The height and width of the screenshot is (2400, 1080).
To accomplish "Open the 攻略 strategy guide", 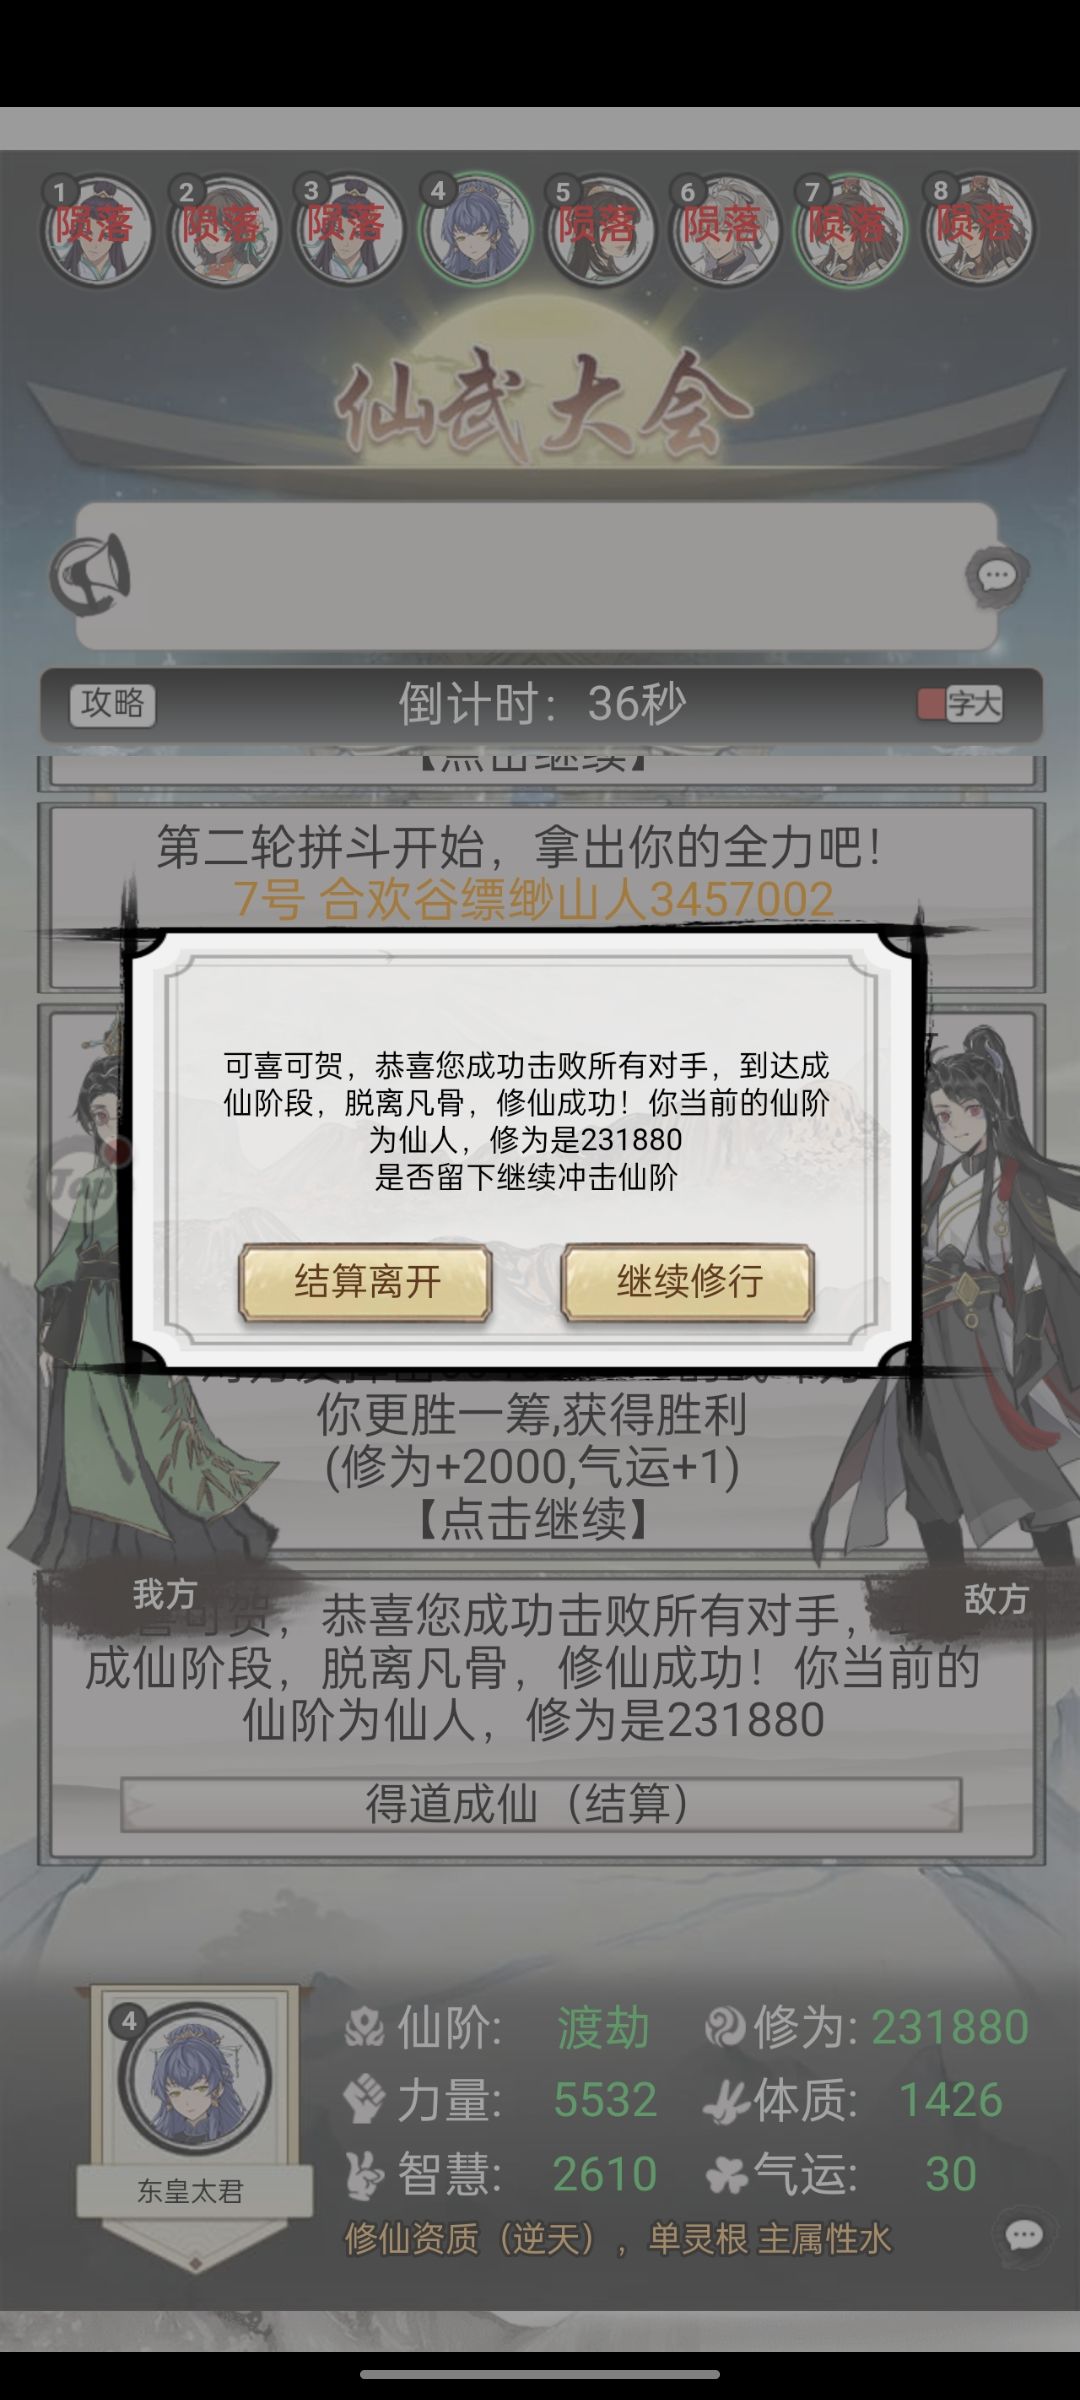I will coord(112,704).
